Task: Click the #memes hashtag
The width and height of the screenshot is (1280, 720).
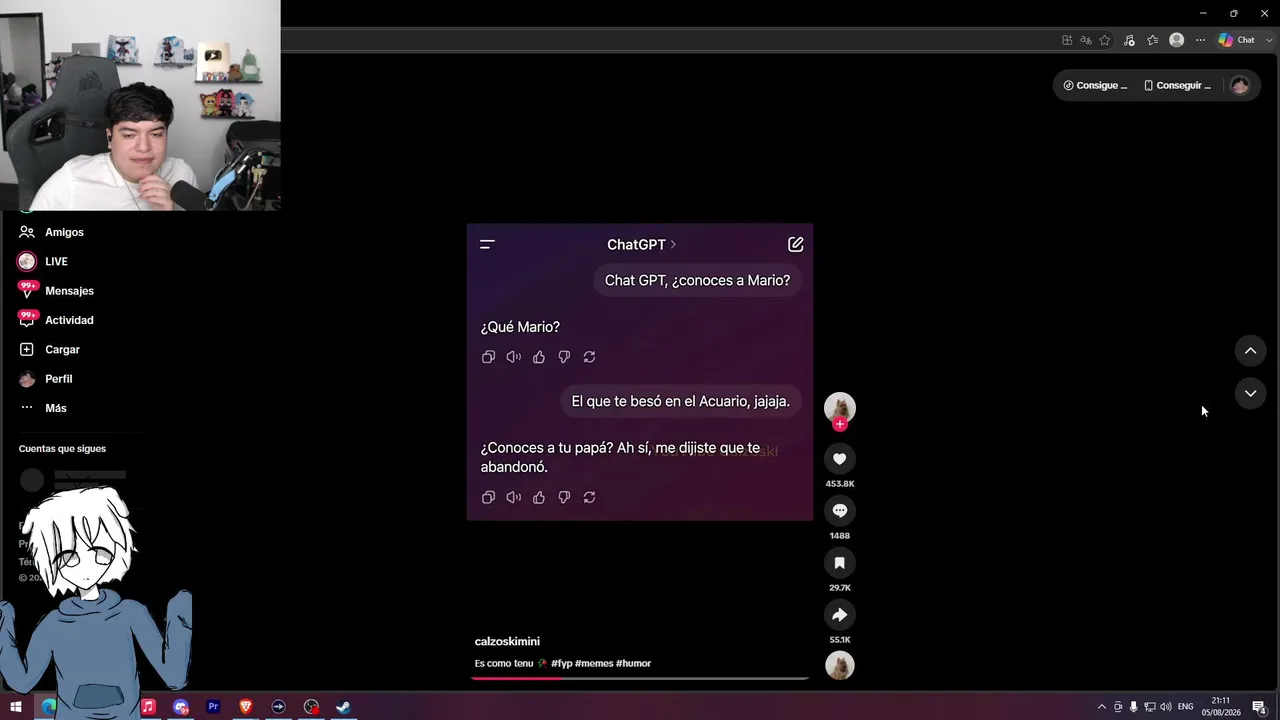Action: click(594, 664)
